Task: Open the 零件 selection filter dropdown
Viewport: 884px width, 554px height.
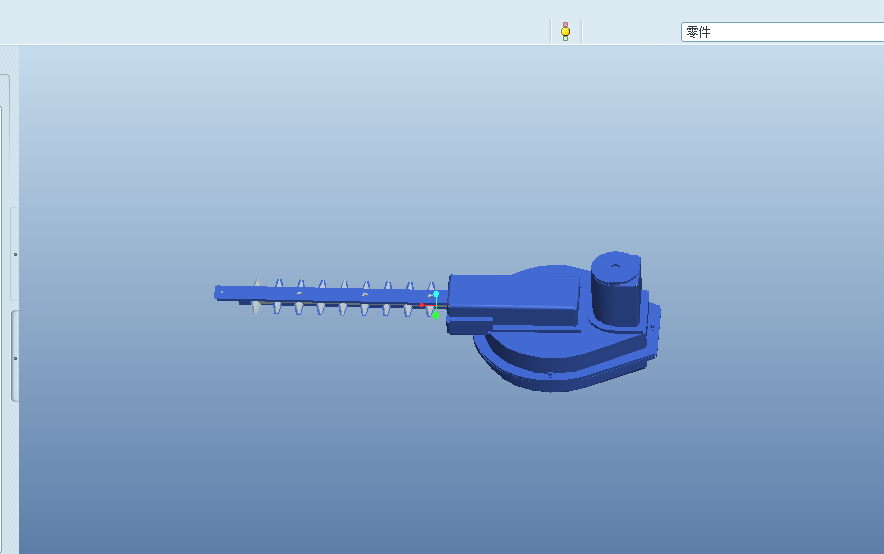Action: point(783,32)
